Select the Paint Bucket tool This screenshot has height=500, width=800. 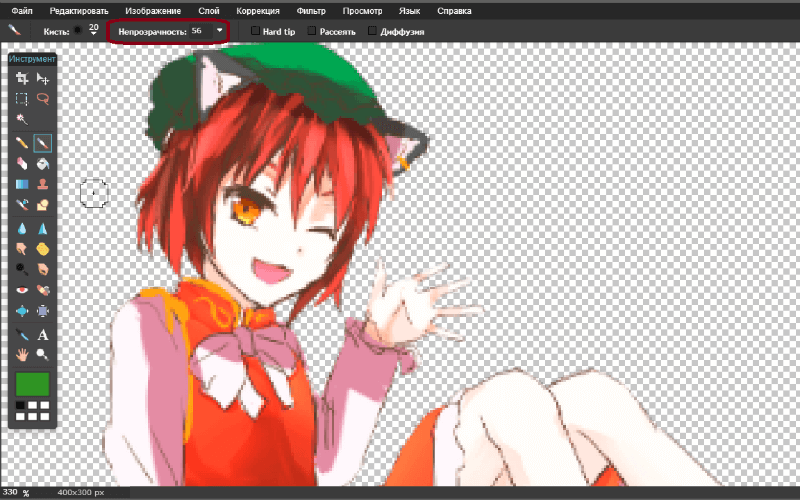43,164
